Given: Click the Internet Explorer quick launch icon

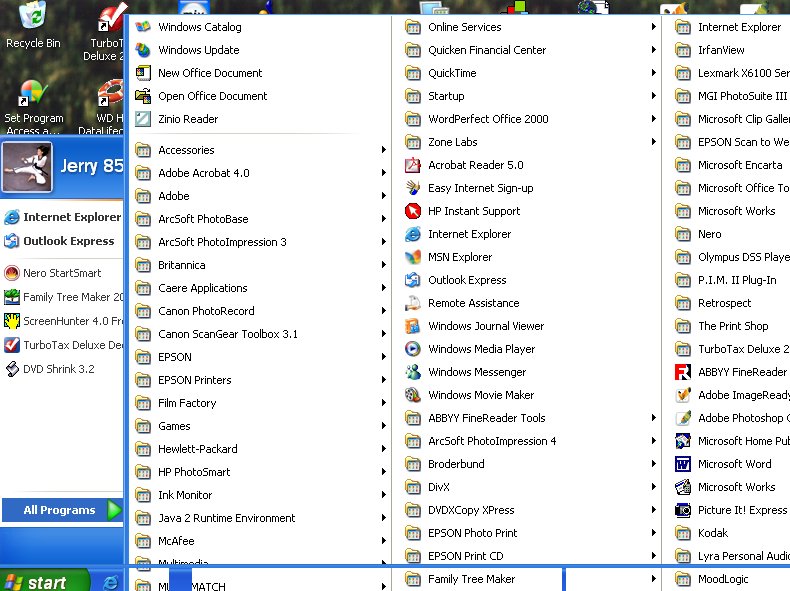Looking at the screenshot, I should [x=111, y=582].
